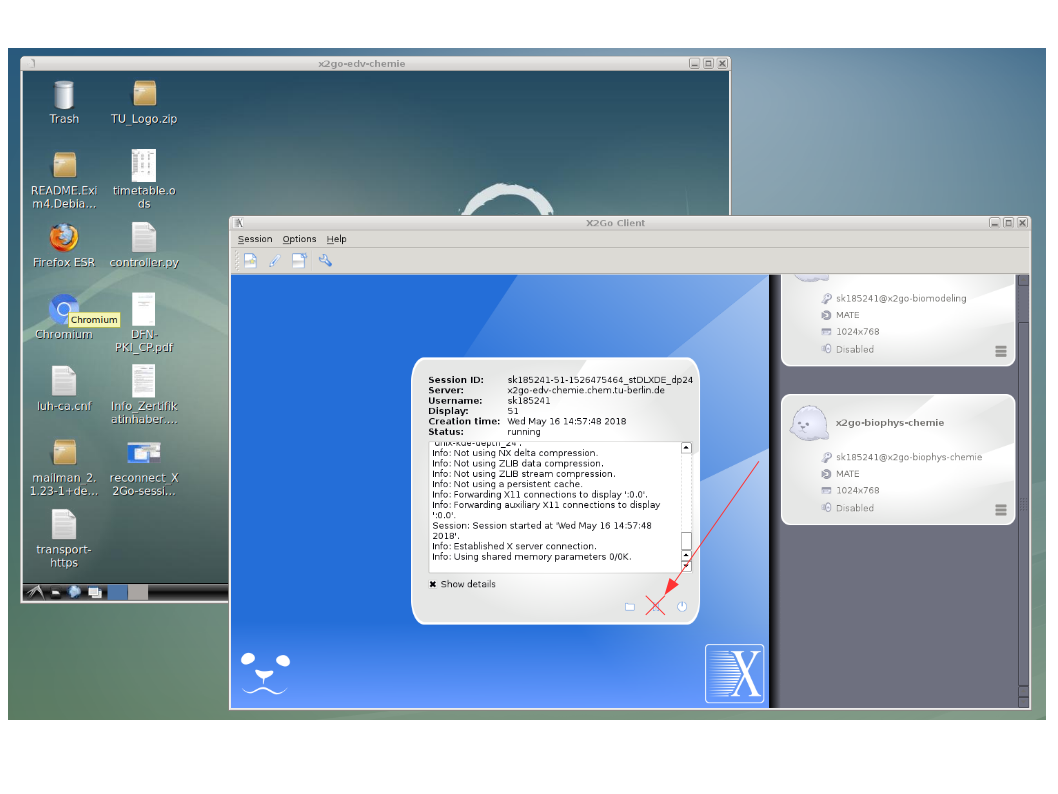Click the New session toolbar icon

(x=250, y=261)
